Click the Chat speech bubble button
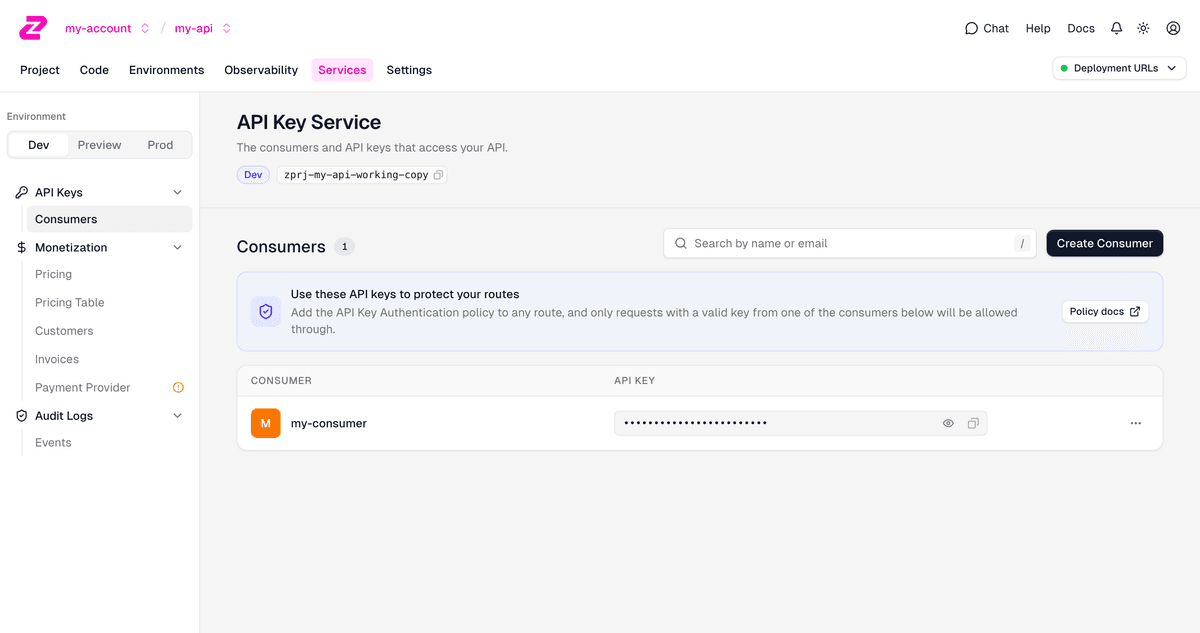1200x633 pixels. click(x=987, y=28)
